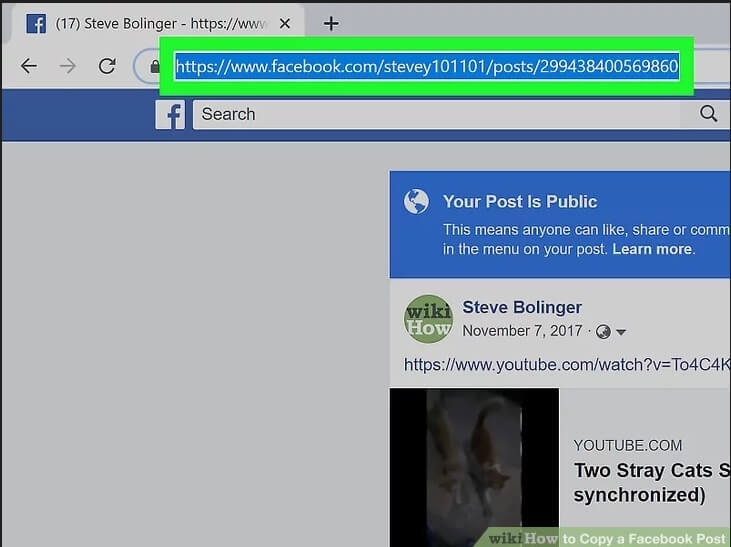Click Steve Bolinger's profile picture
The image size is (731, 547).
(x=428, y=319)
